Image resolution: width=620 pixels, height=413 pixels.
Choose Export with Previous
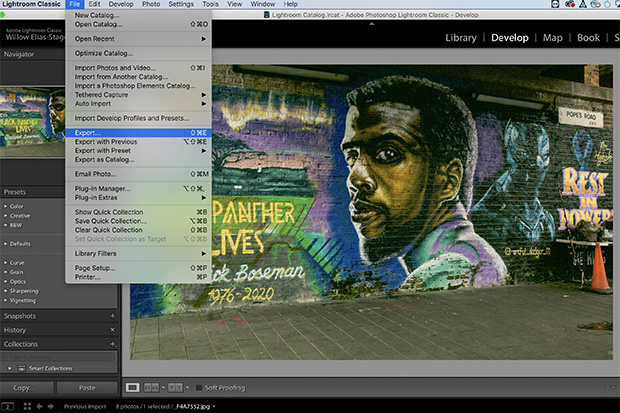pos(138,142)
